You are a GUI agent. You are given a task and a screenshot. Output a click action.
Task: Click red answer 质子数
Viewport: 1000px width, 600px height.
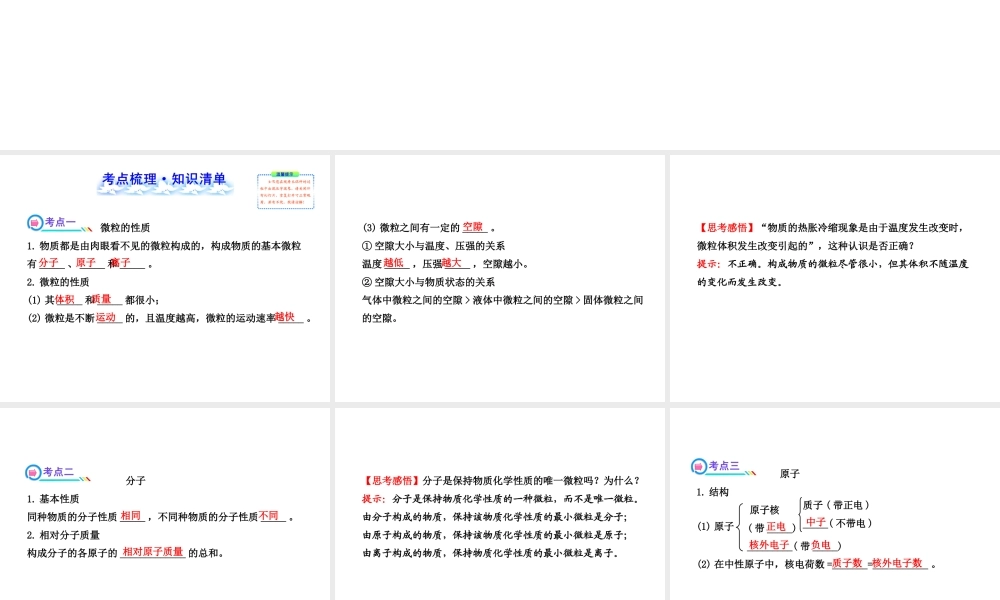click(x=847, y=562)
